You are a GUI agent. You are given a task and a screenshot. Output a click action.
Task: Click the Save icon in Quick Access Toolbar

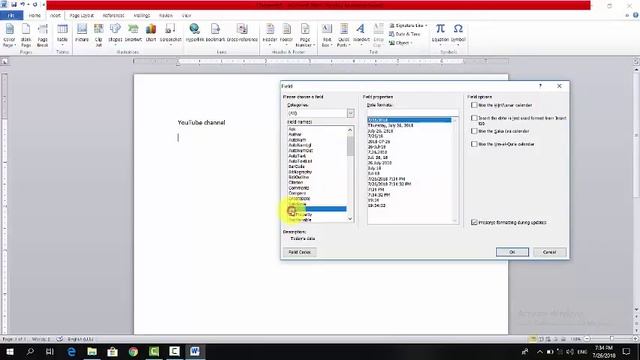[14, 4]
